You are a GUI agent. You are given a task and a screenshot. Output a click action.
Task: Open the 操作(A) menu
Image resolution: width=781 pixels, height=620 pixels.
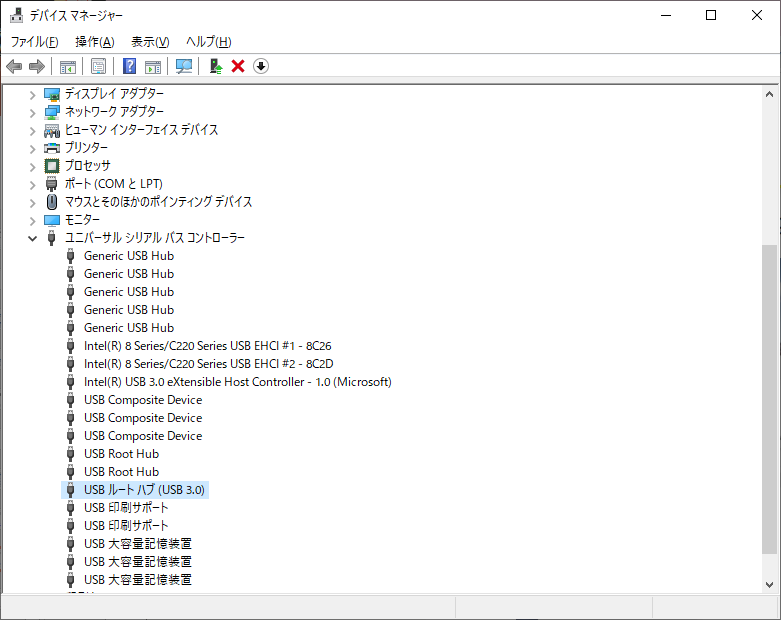[x=95, y=41]
